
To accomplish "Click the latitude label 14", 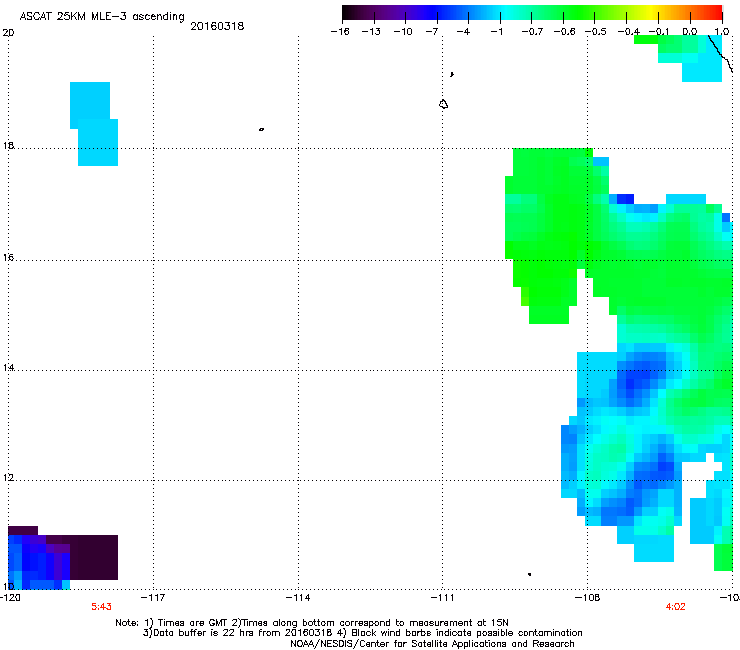I will 8,367.
